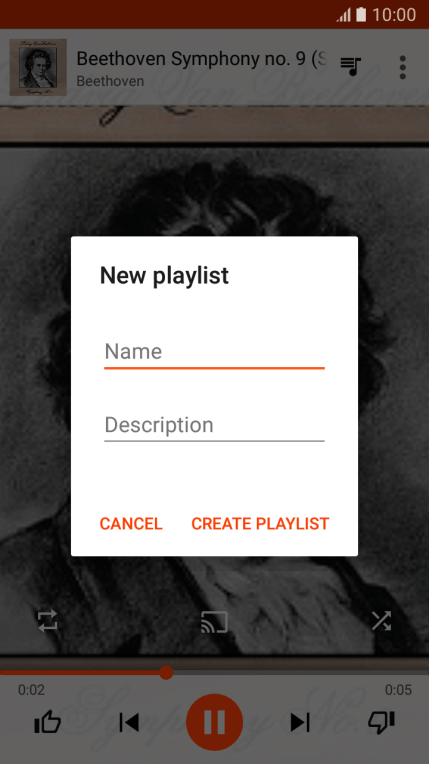
Task: Skip to the previous track
Action: coord(129,722)
